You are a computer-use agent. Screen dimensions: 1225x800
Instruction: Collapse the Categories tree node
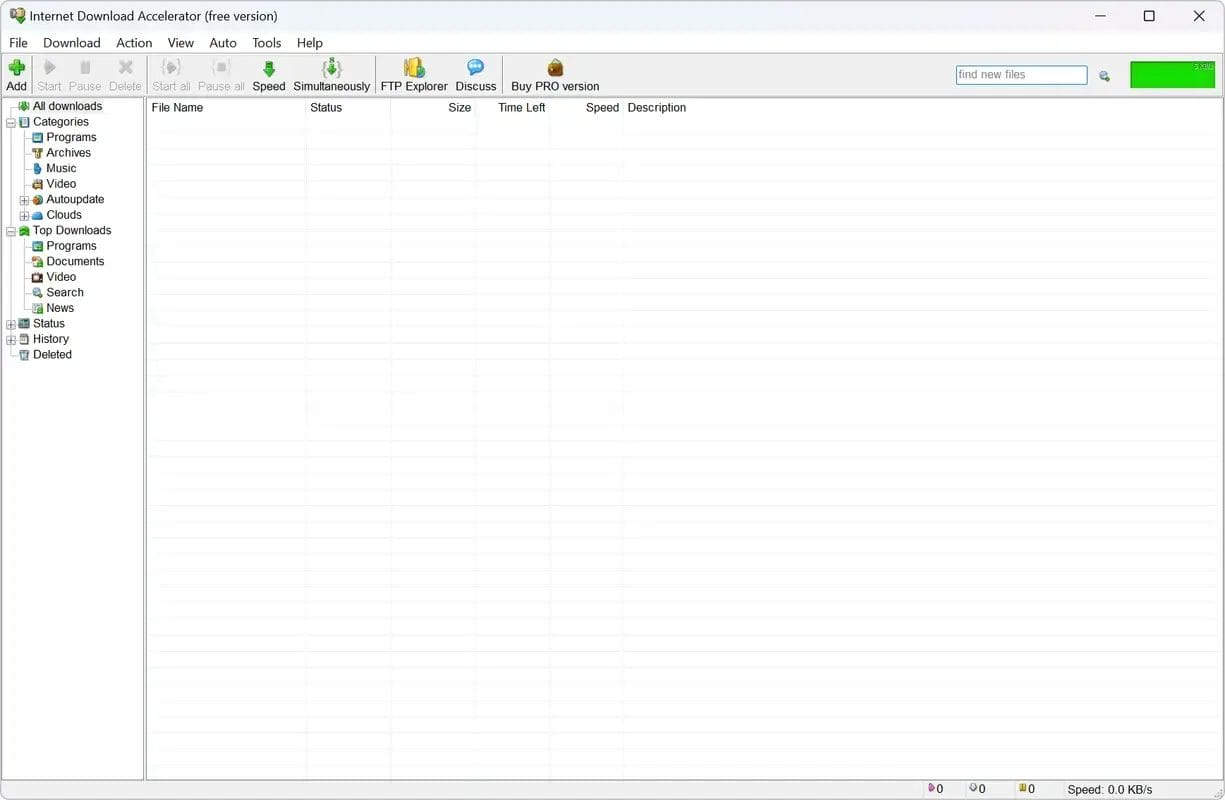[11, 123]
